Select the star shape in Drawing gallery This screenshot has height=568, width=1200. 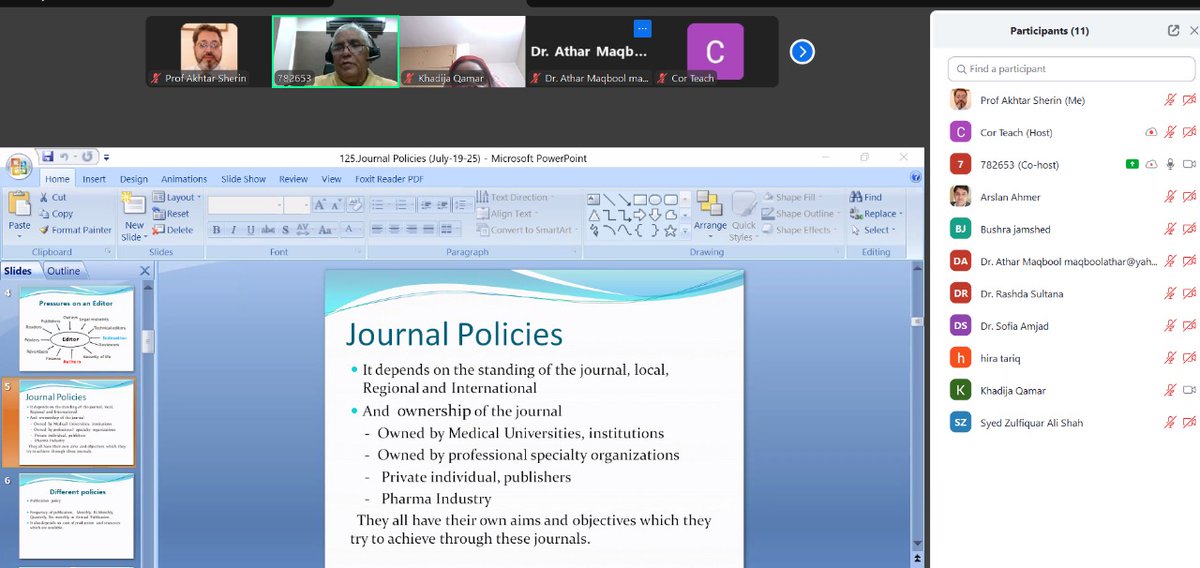pyautogui.click(x=671, y=230)
